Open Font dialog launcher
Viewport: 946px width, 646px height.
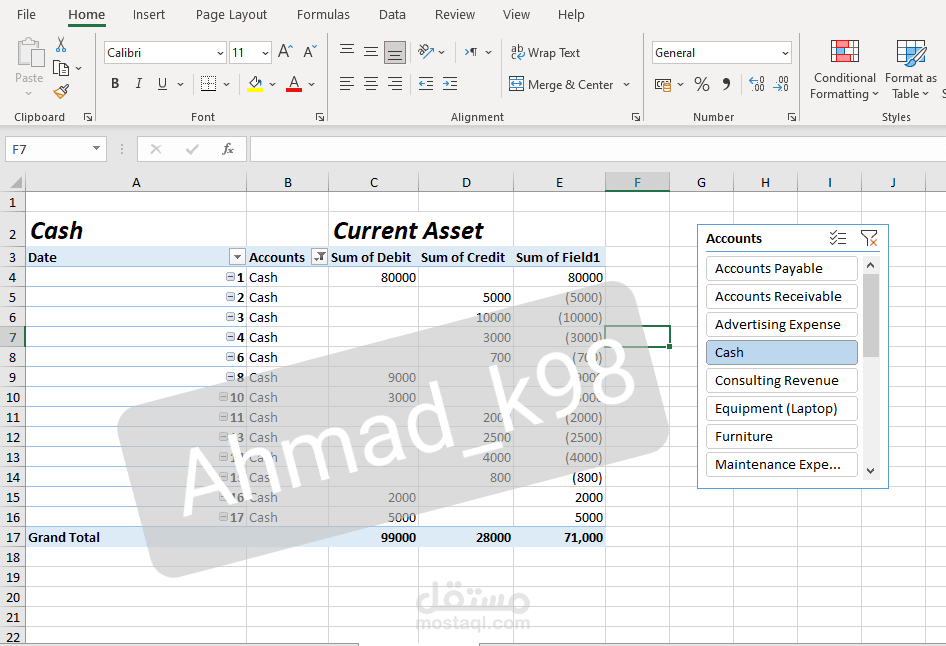pyautogui.click(x=320, y=117)
